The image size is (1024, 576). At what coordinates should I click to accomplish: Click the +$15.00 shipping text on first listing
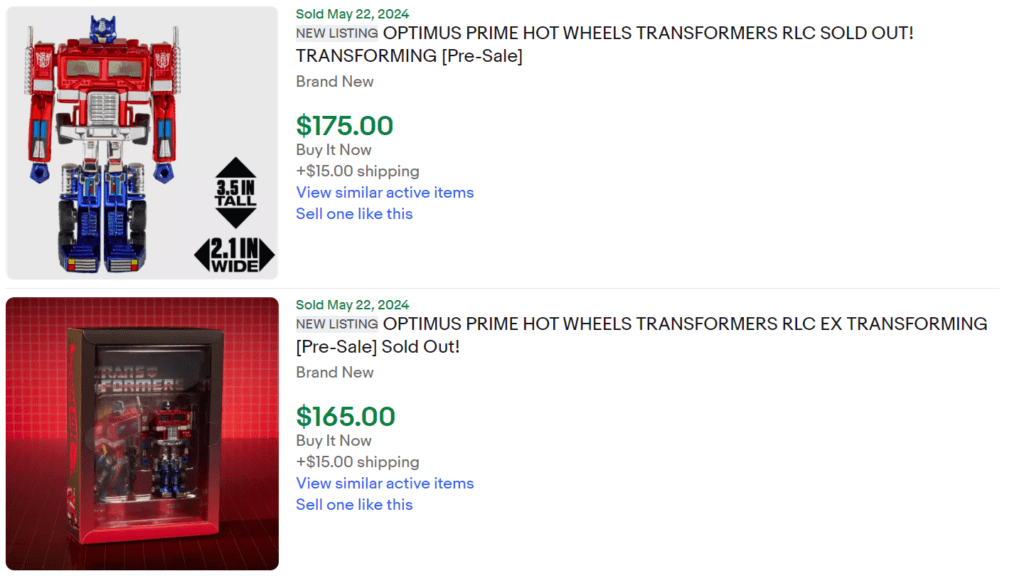tap(358, 171)
